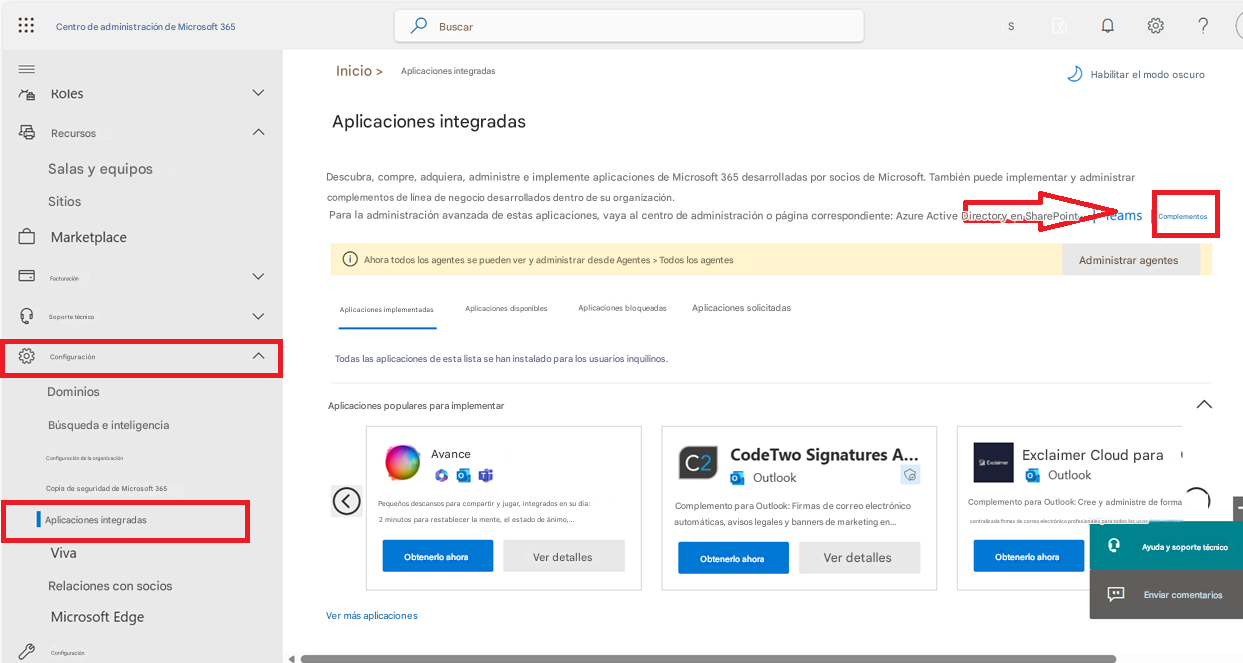Image resolution: width=1243 pixels, height=663 pixels.
Task: Click the Teams icon on the Avance card
Action: click(486, 475)
